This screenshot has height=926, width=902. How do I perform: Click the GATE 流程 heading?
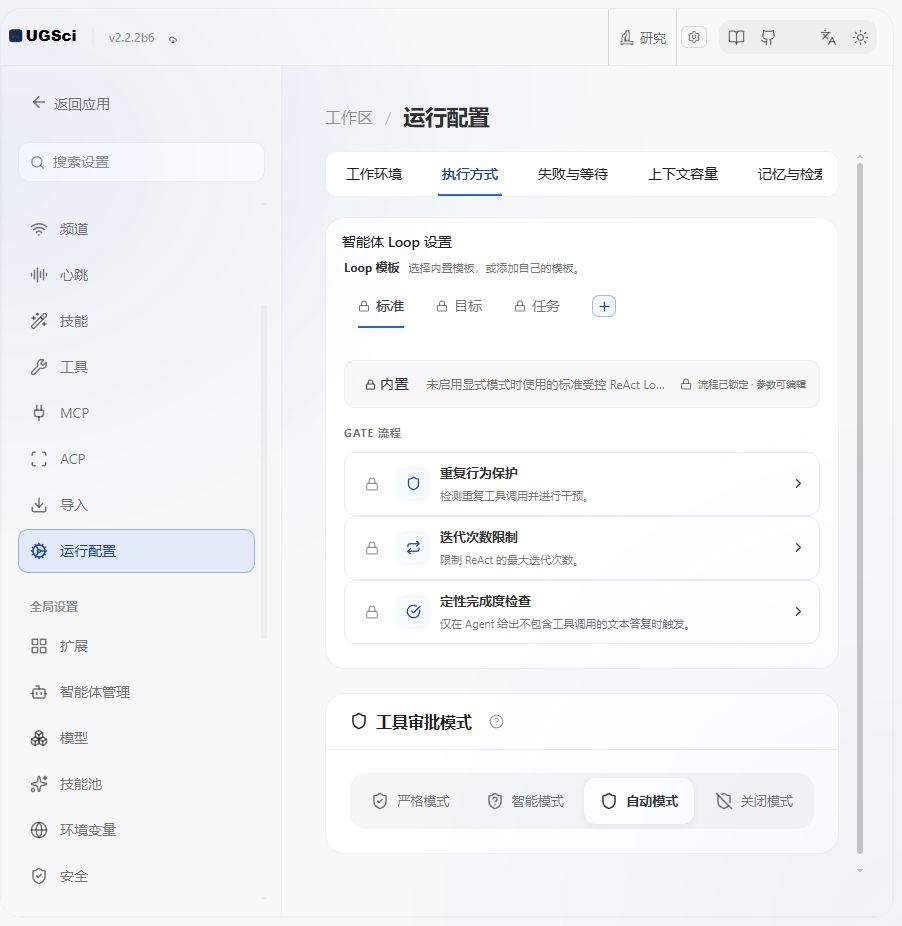(372, 433)
